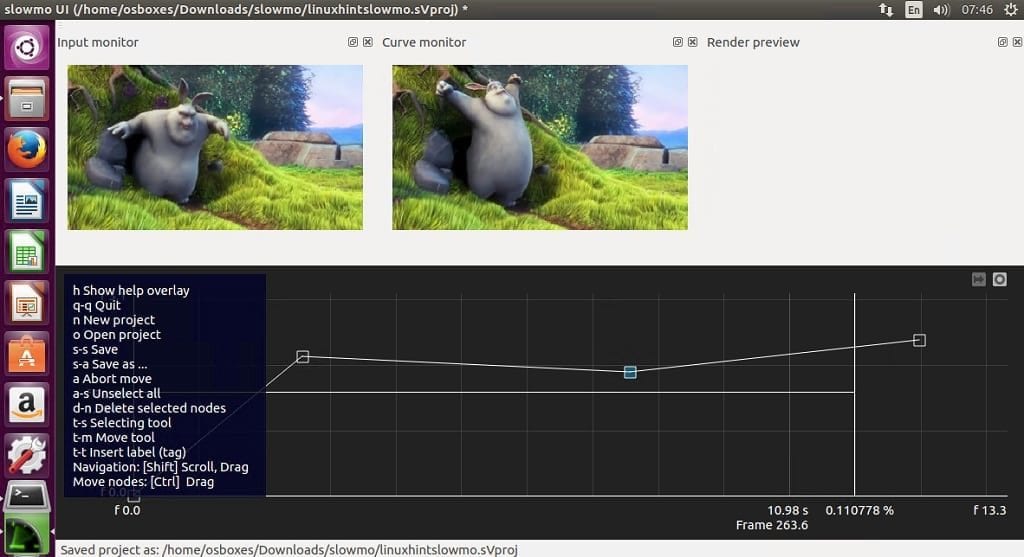Viewport: 1024px width, 557px height.
Task: Open LibreOffice Impress from the launcher
Action: (x=27, y=303)
